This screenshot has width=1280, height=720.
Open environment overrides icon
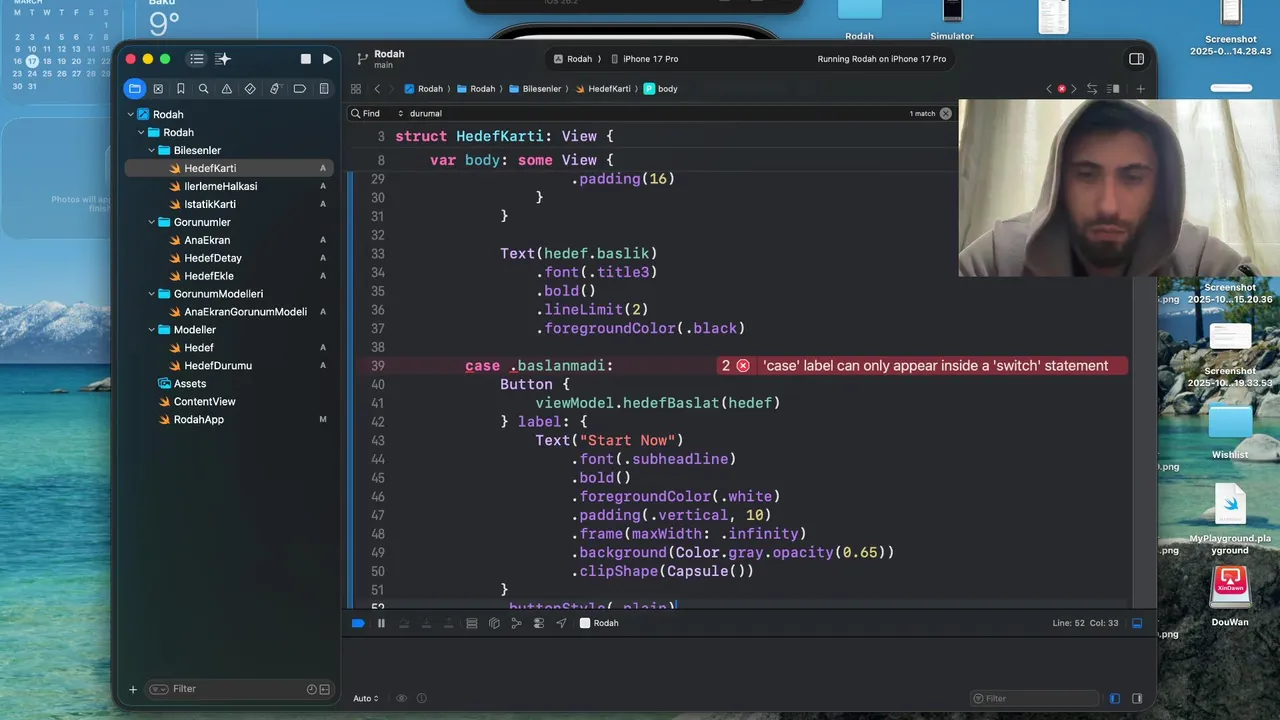tap(539, 623)
